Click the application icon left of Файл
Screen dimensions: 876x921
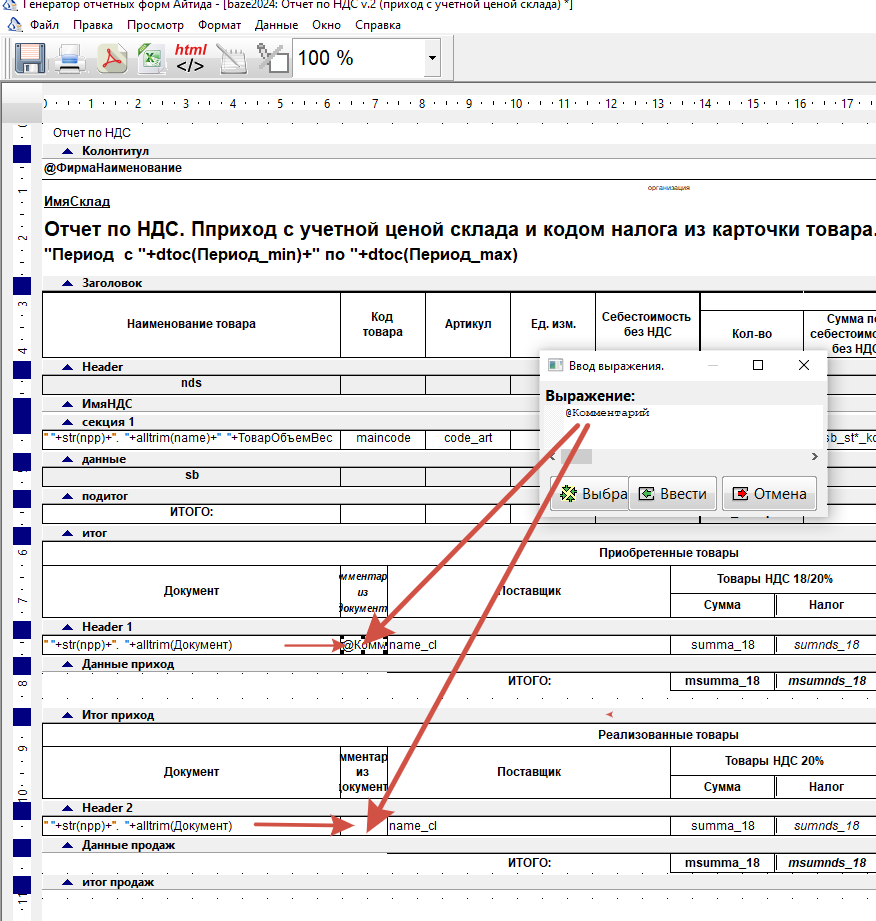14,25
